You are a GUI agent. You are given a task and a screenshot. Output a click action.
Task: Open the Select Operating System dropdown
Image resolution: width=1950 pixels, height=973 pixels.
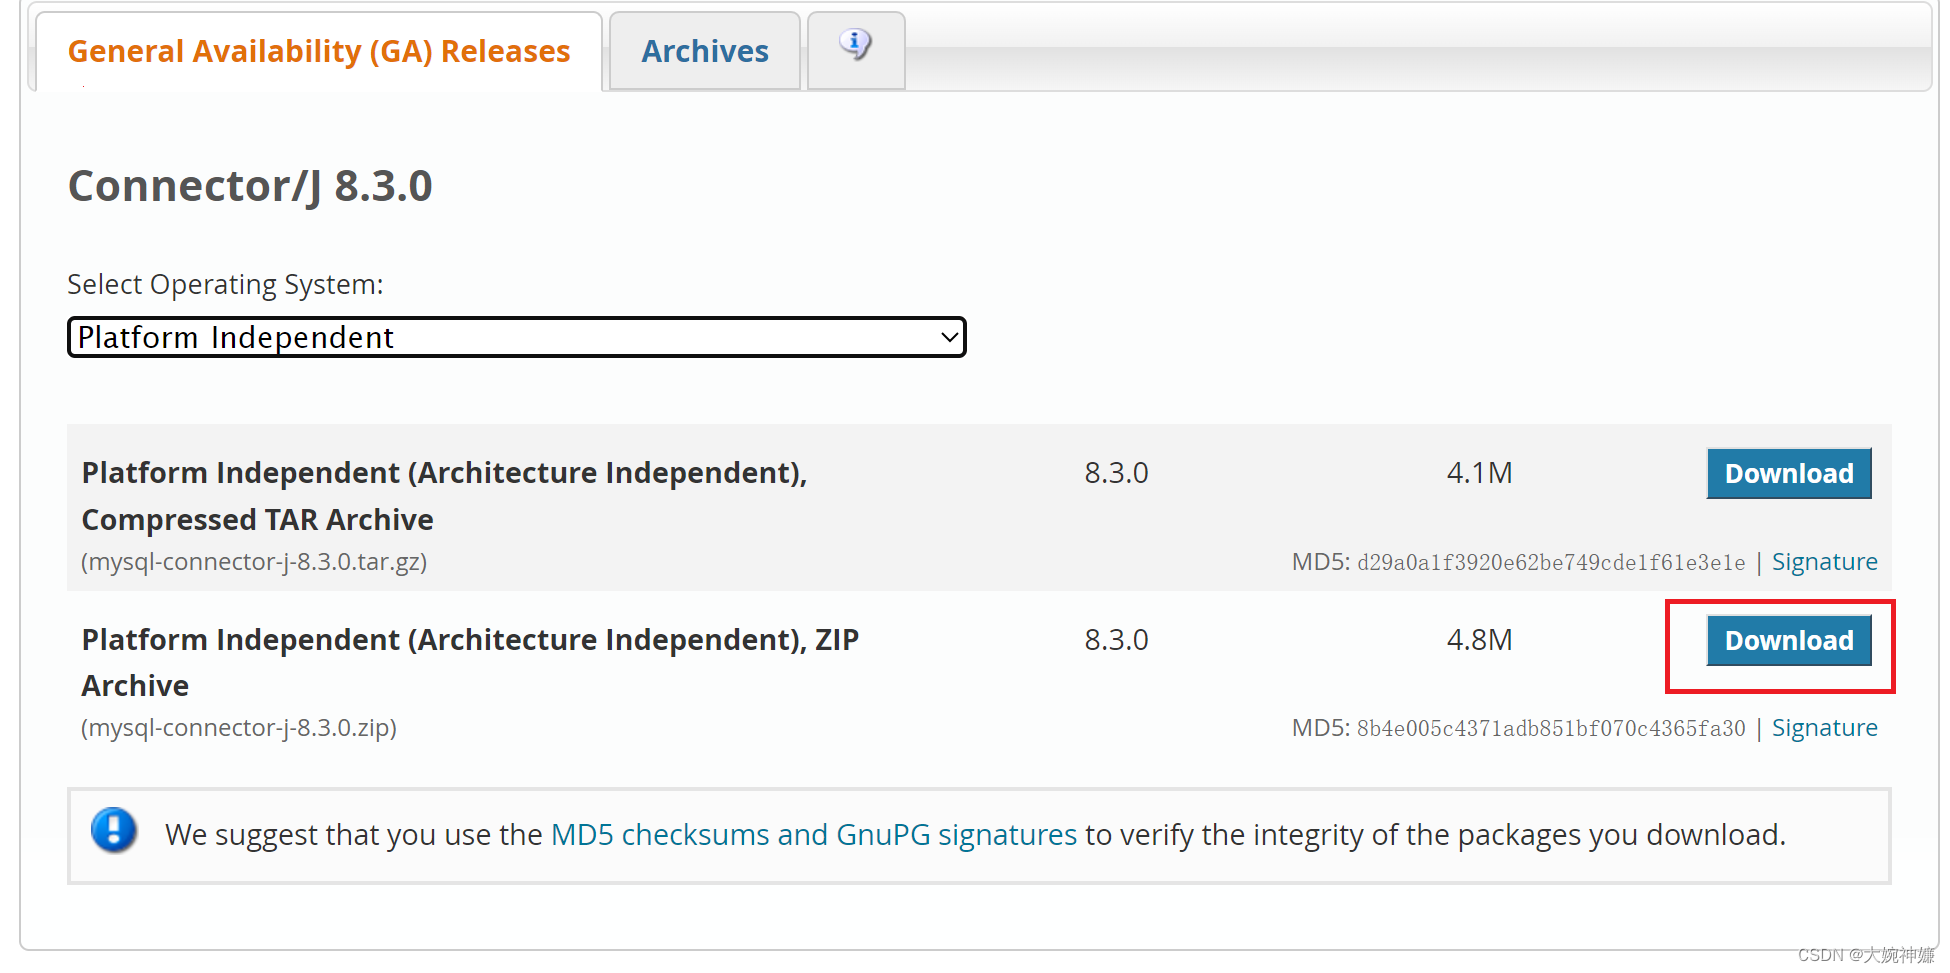515,337
